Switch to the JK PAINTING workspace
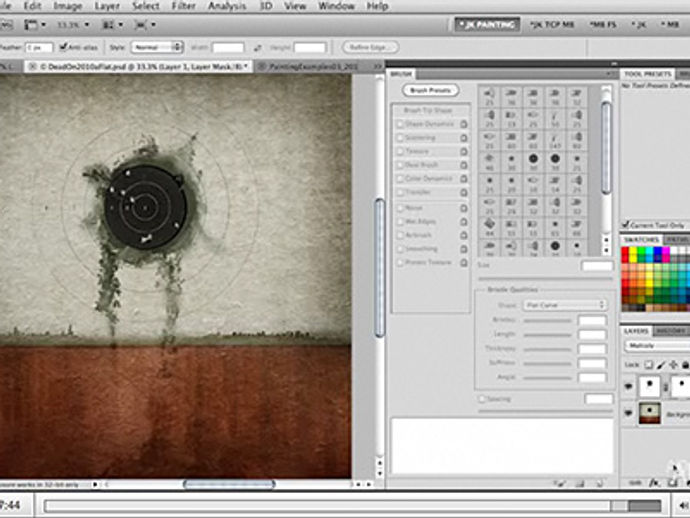The height and width of the screenshot is (518, 690). (x=487, y=25)
